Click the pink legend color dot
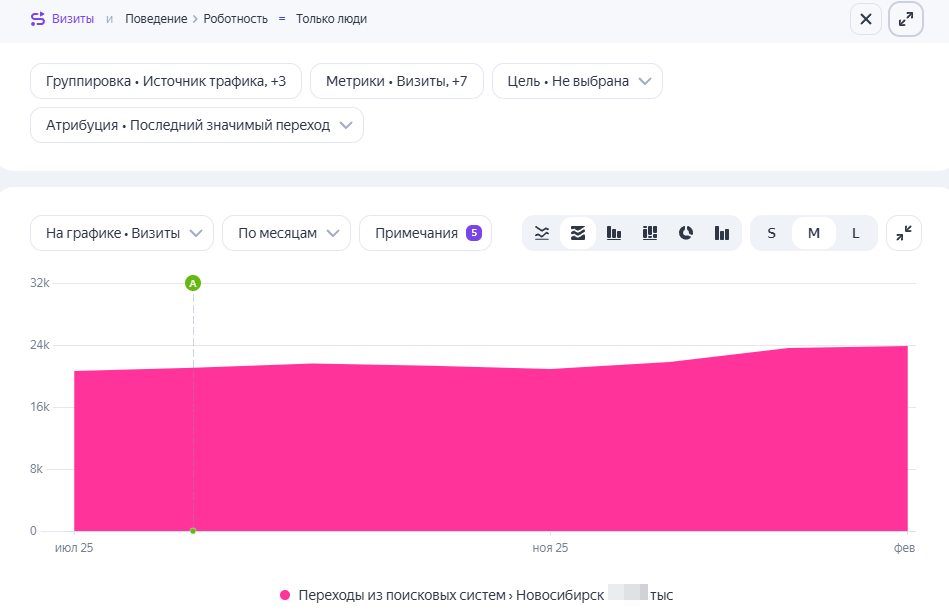Screen dimensions: 949x611 [285, 595]
